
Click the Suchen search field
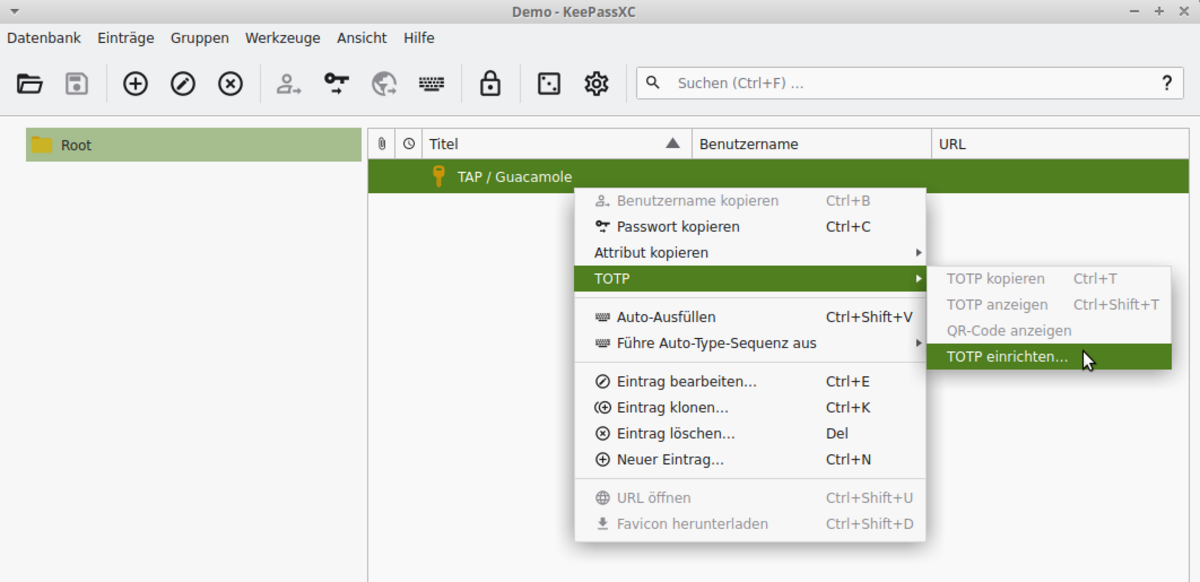900,83
